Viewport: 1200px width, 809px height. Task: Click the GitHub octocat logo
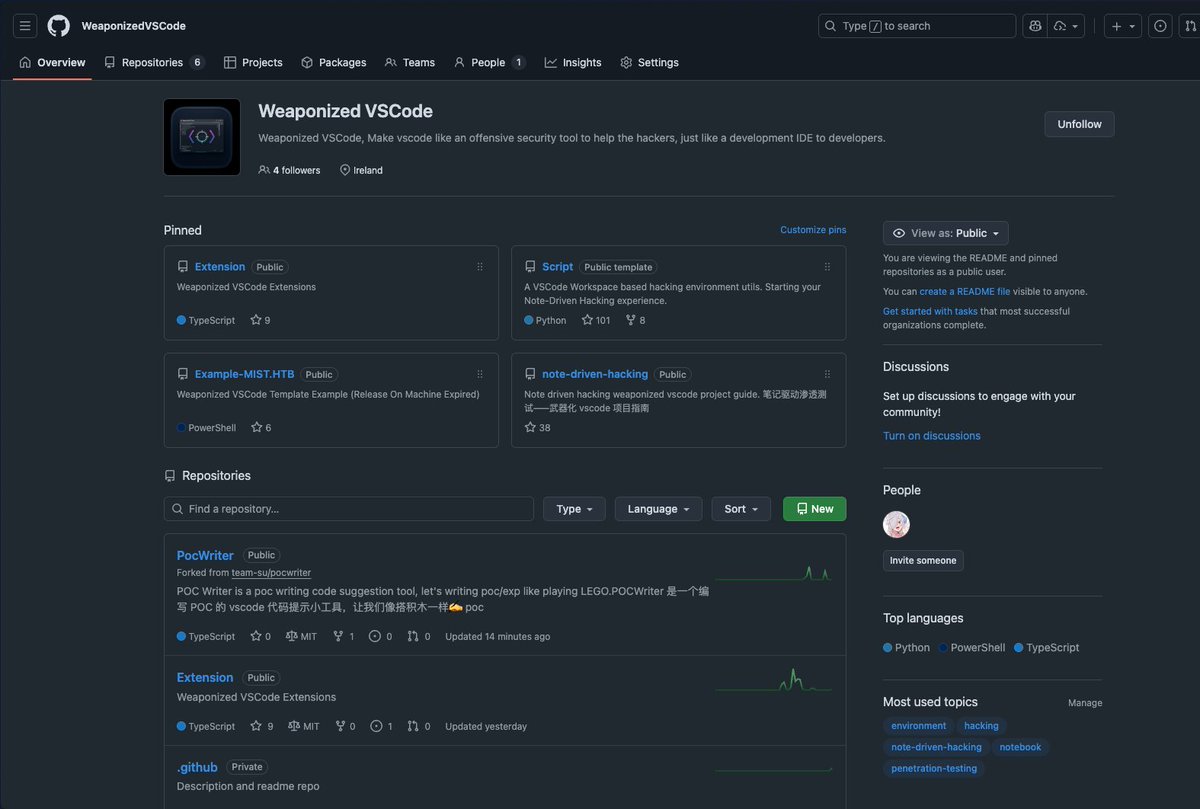59,26
